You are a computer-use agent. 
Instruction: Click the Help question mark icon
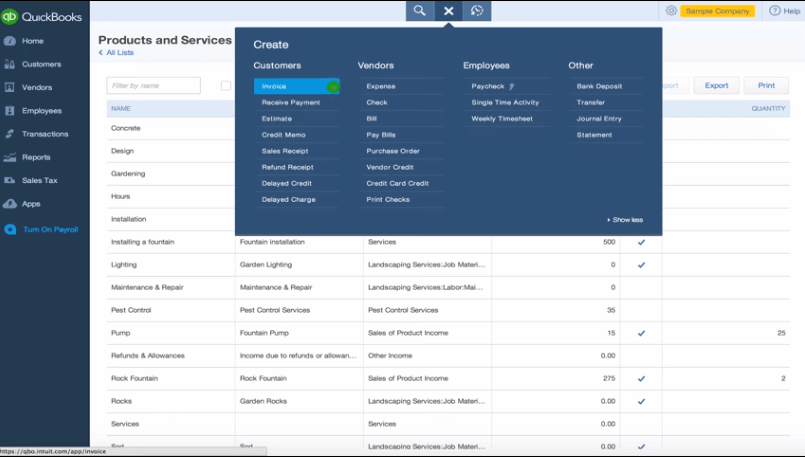[774, 10]
